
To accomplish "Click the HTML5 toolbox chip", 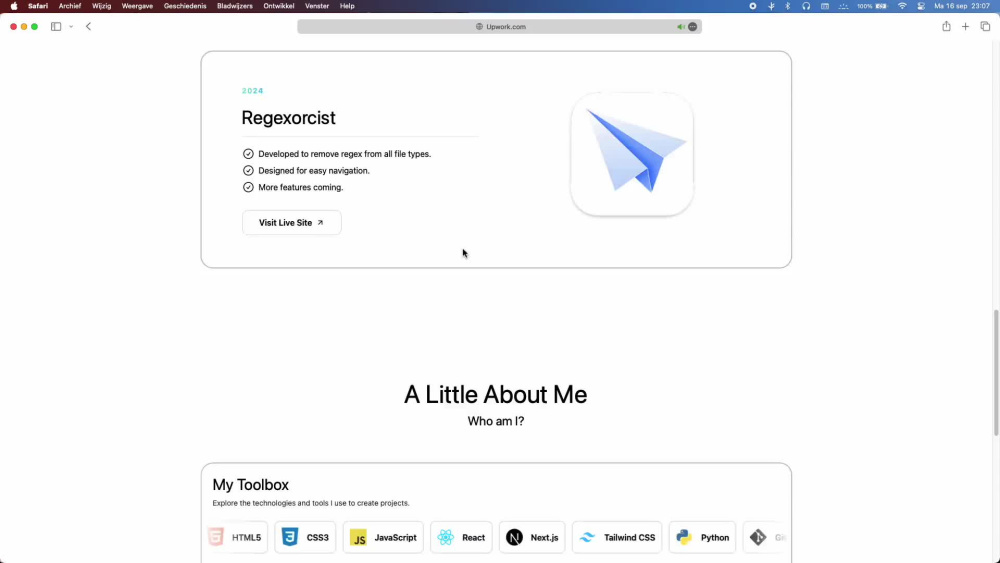I will coord(236,537).
